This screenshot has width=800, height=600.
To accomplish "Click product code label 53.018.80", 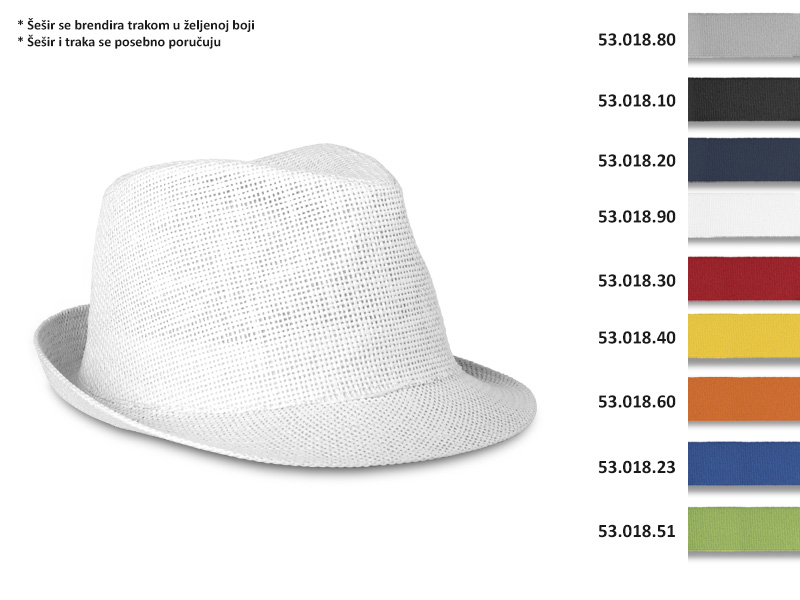I will pos(637,40).
